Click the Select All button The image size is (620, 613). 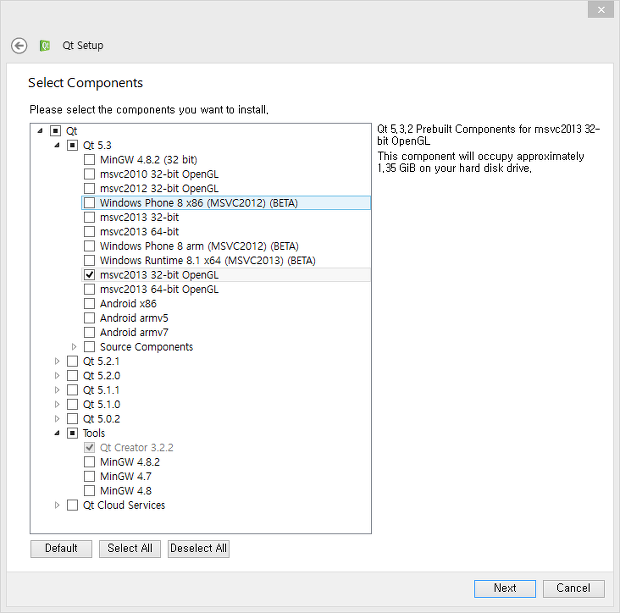(130, 549)
